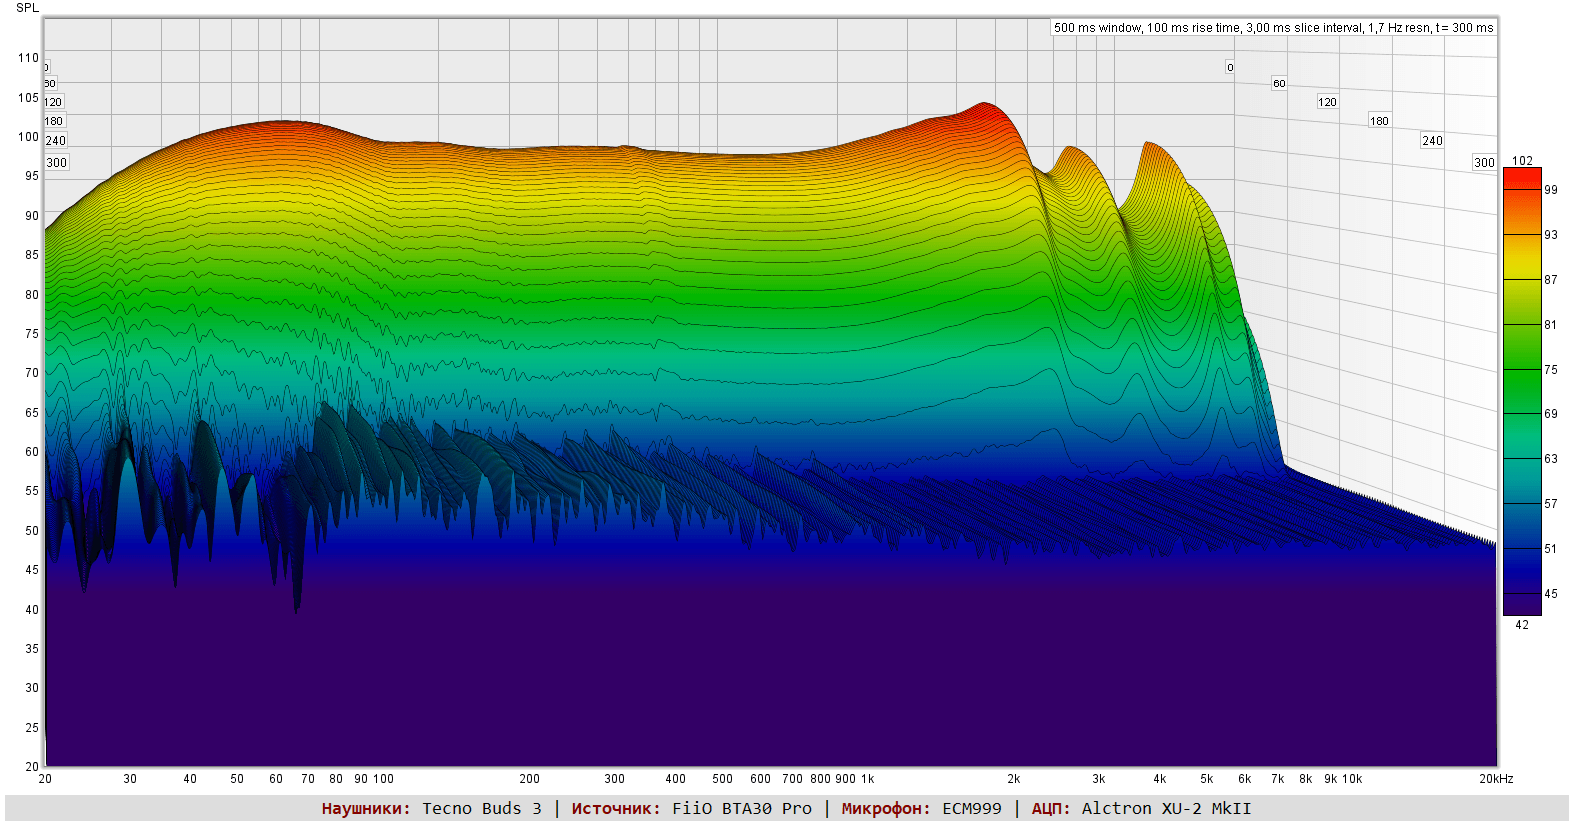Select the 'Tecno Buds 3' headphone name
The height and width of the screenshot is (826, 1574).
tap(482, 808)
